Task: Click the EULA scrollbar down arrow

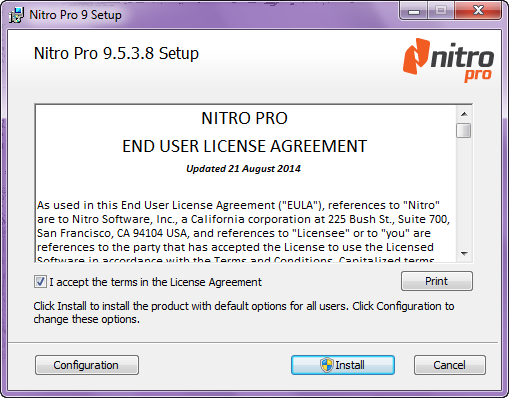Action: pyautogui.click(x=464, y=254)
